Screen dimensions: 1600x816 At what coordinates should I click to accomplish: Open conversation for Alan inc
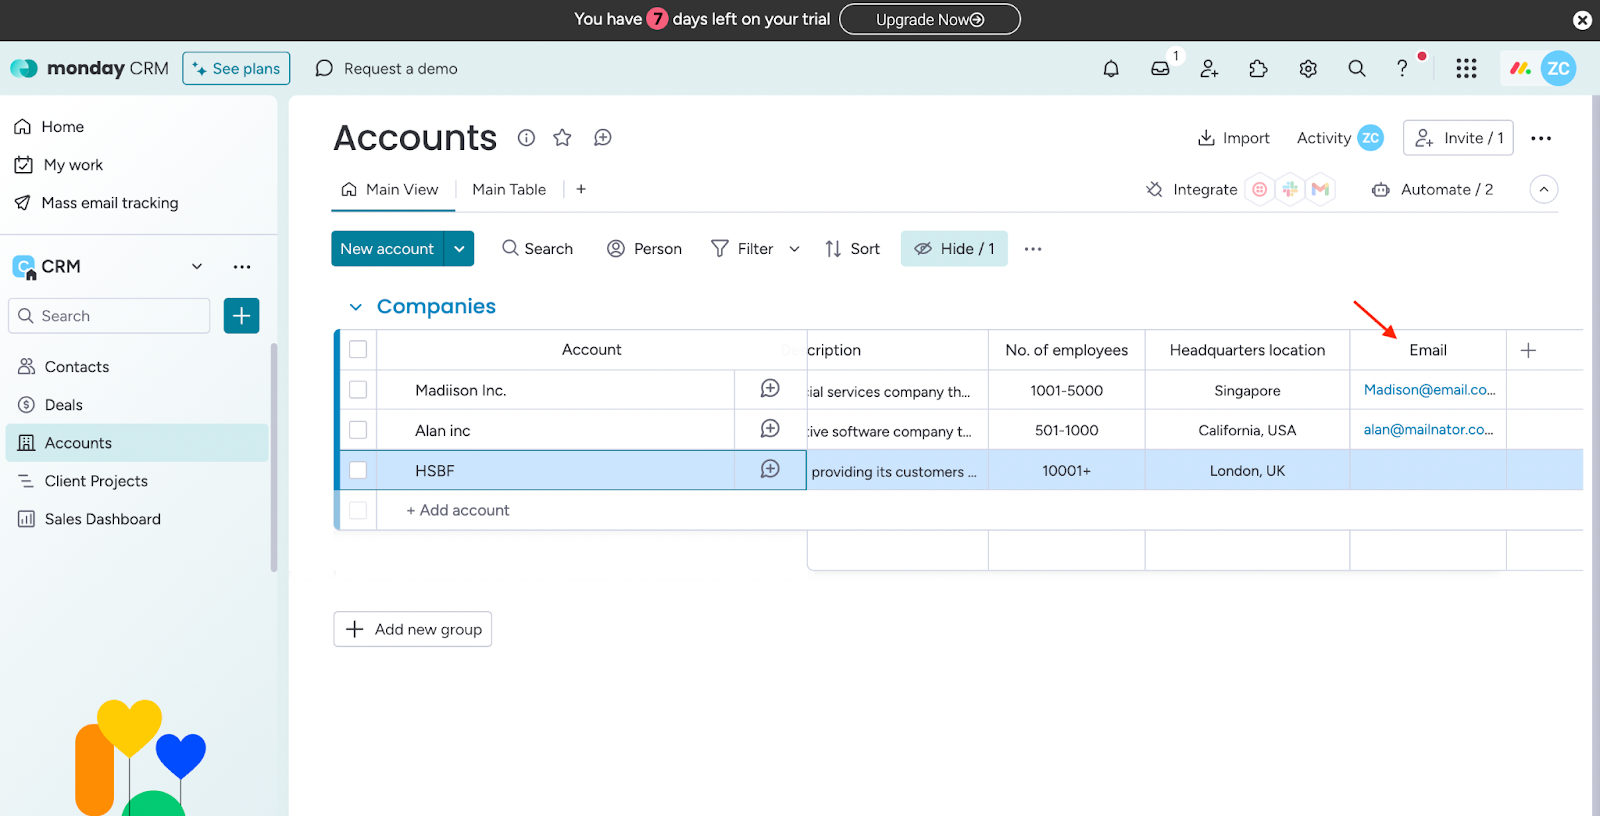click(770, 429)
